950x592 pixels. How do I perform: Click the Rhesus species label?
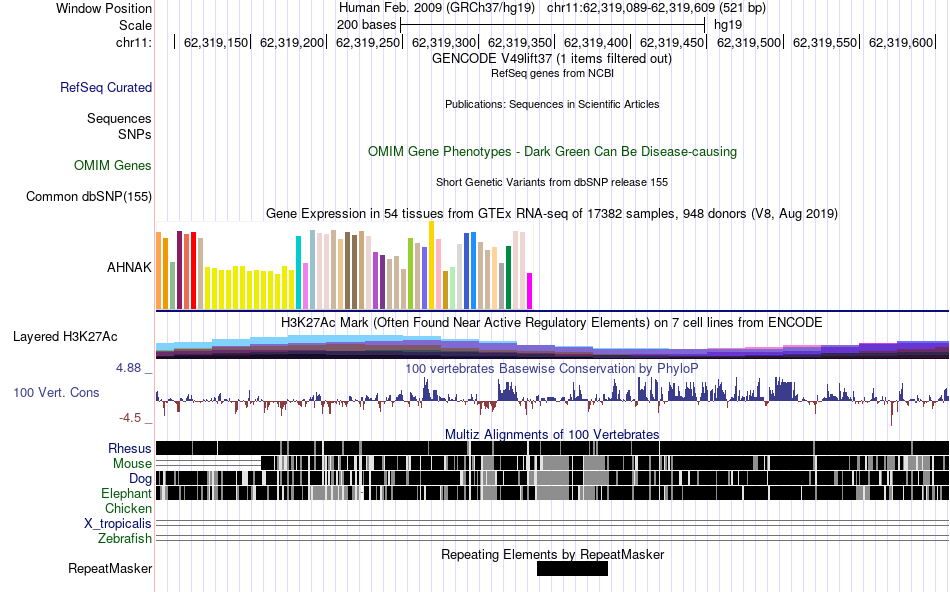coord(130,448)
